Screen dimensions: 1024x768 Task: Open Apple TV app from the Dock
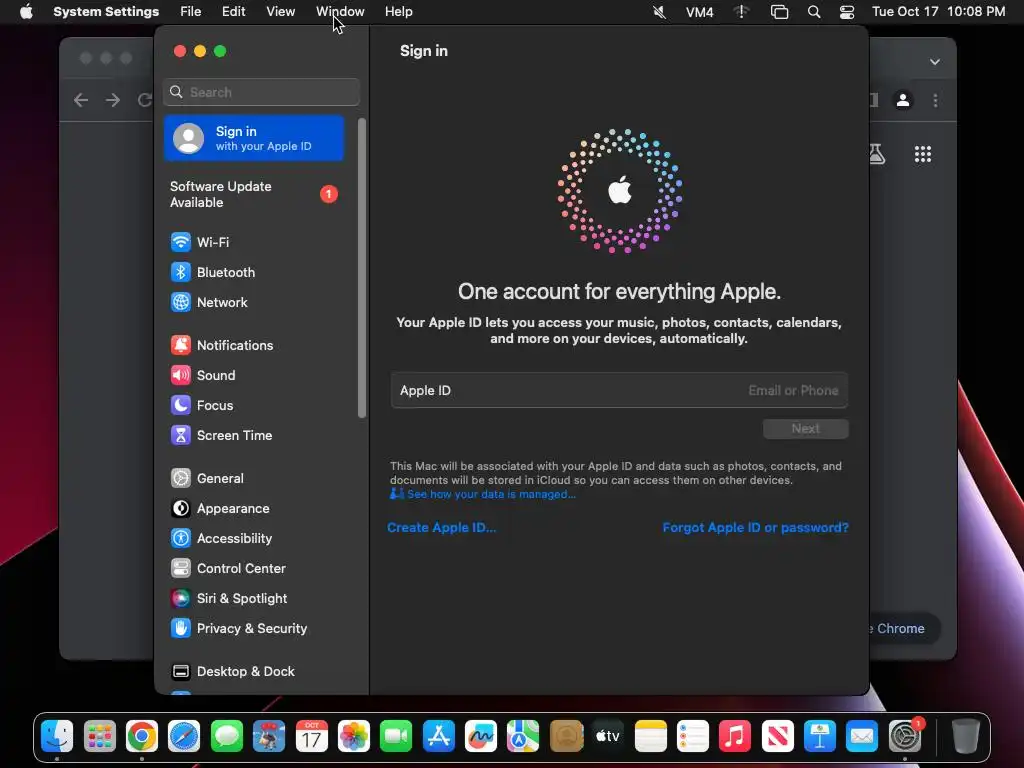pos(608,737)
